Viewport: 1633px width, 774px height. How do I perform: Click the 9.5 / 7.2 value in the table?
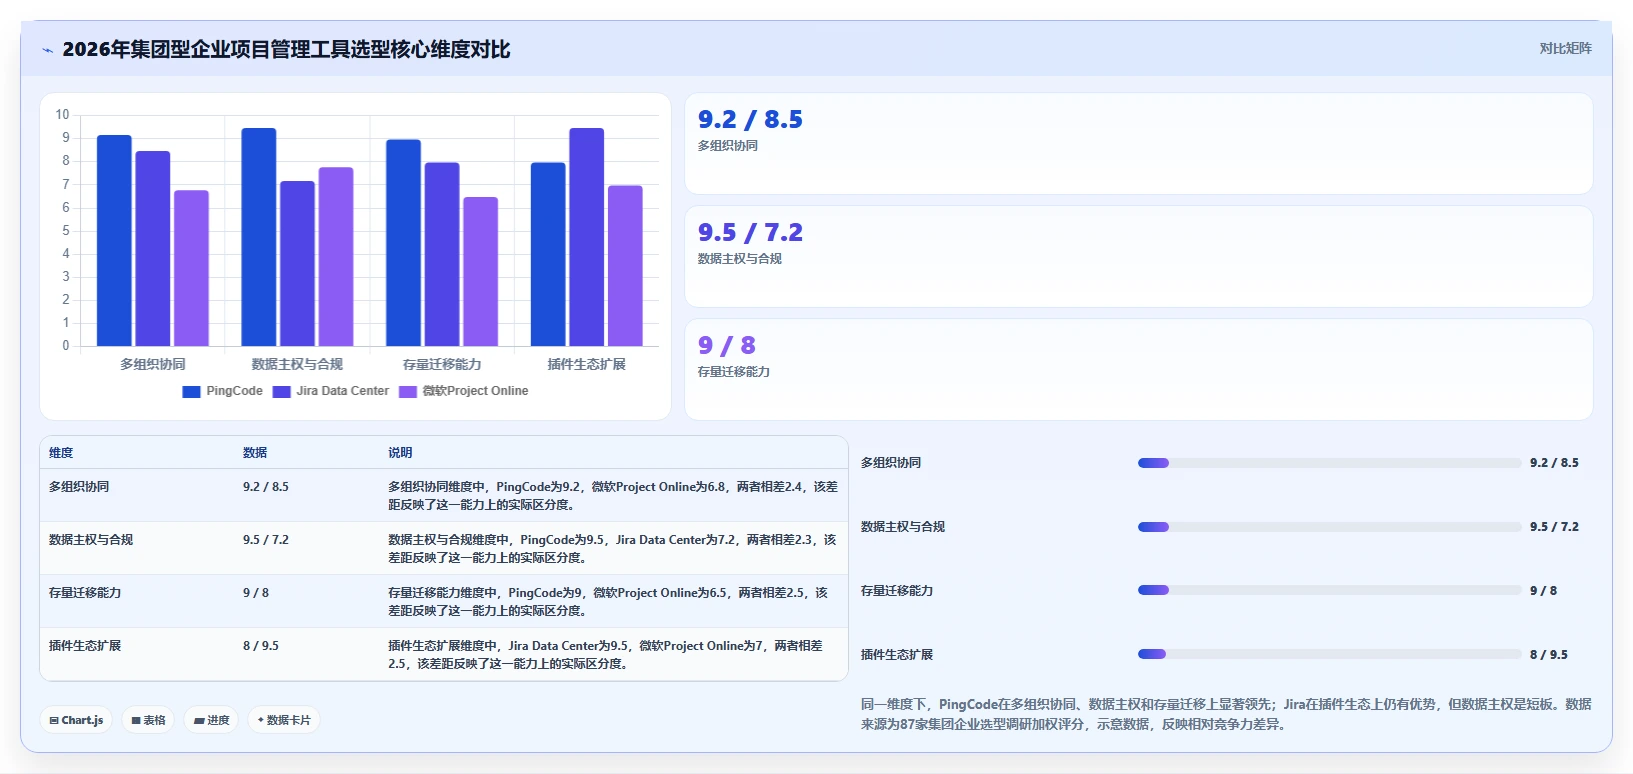tap(265, 540)
